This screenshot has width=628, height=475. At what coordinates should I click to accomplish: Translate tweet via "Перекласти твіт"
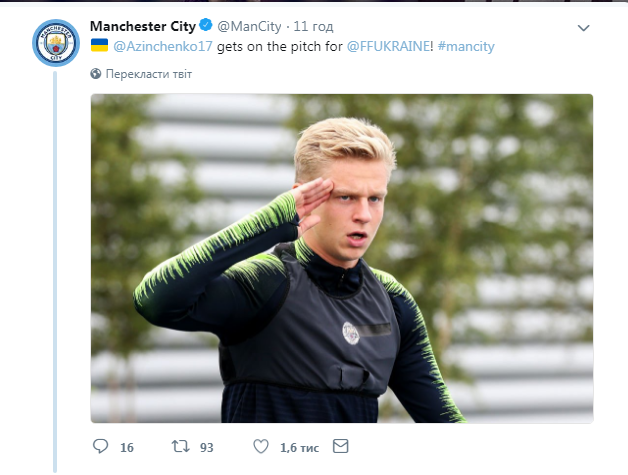click(x=149, y=74)
